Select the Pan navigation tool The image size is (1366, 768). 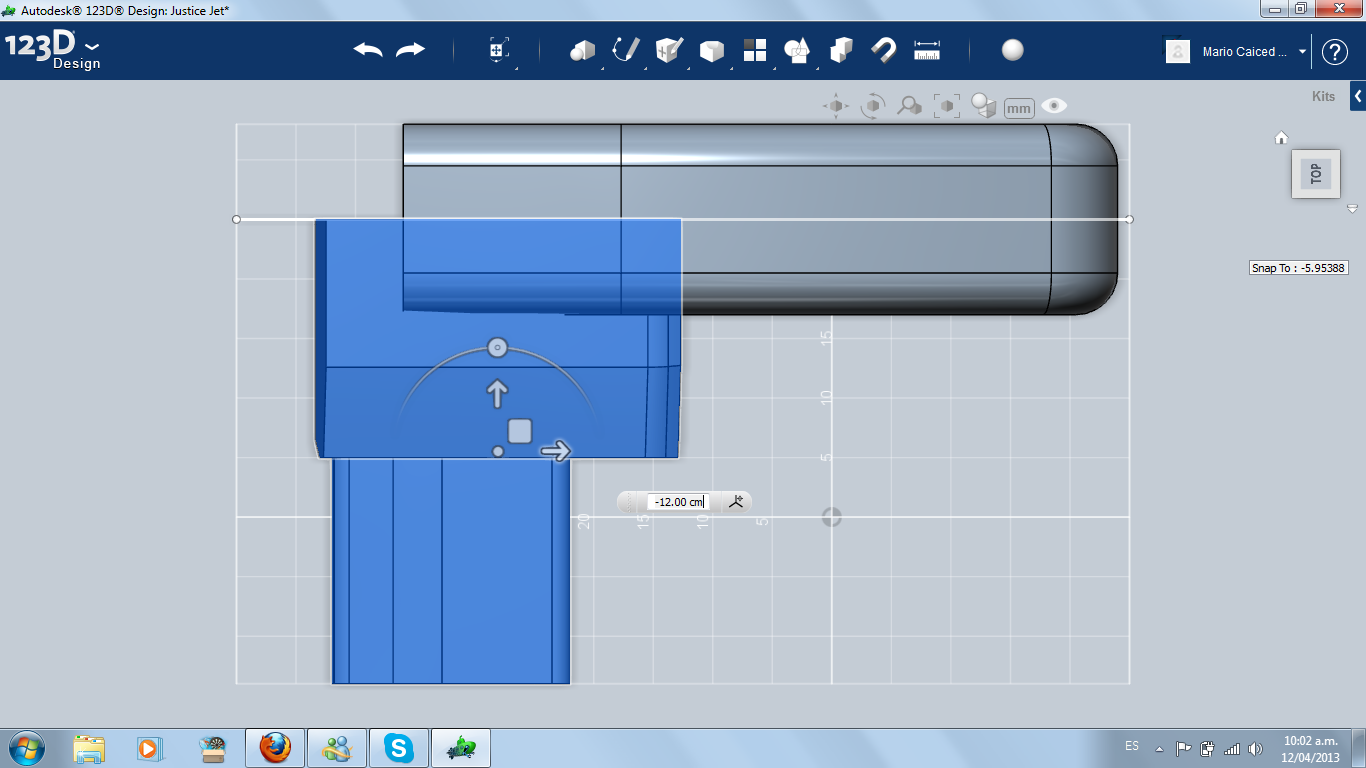(x=836, y=106)
